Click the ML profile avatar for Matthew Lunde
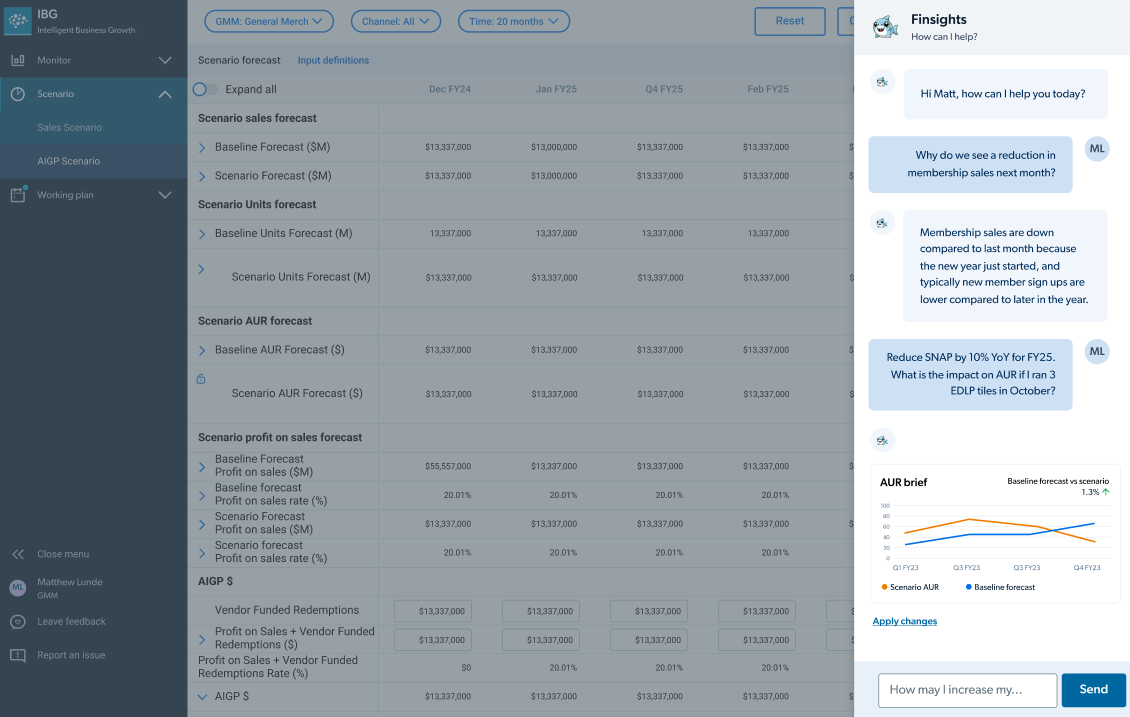This screenshot has height=717, width=1130. coord(17,586)
